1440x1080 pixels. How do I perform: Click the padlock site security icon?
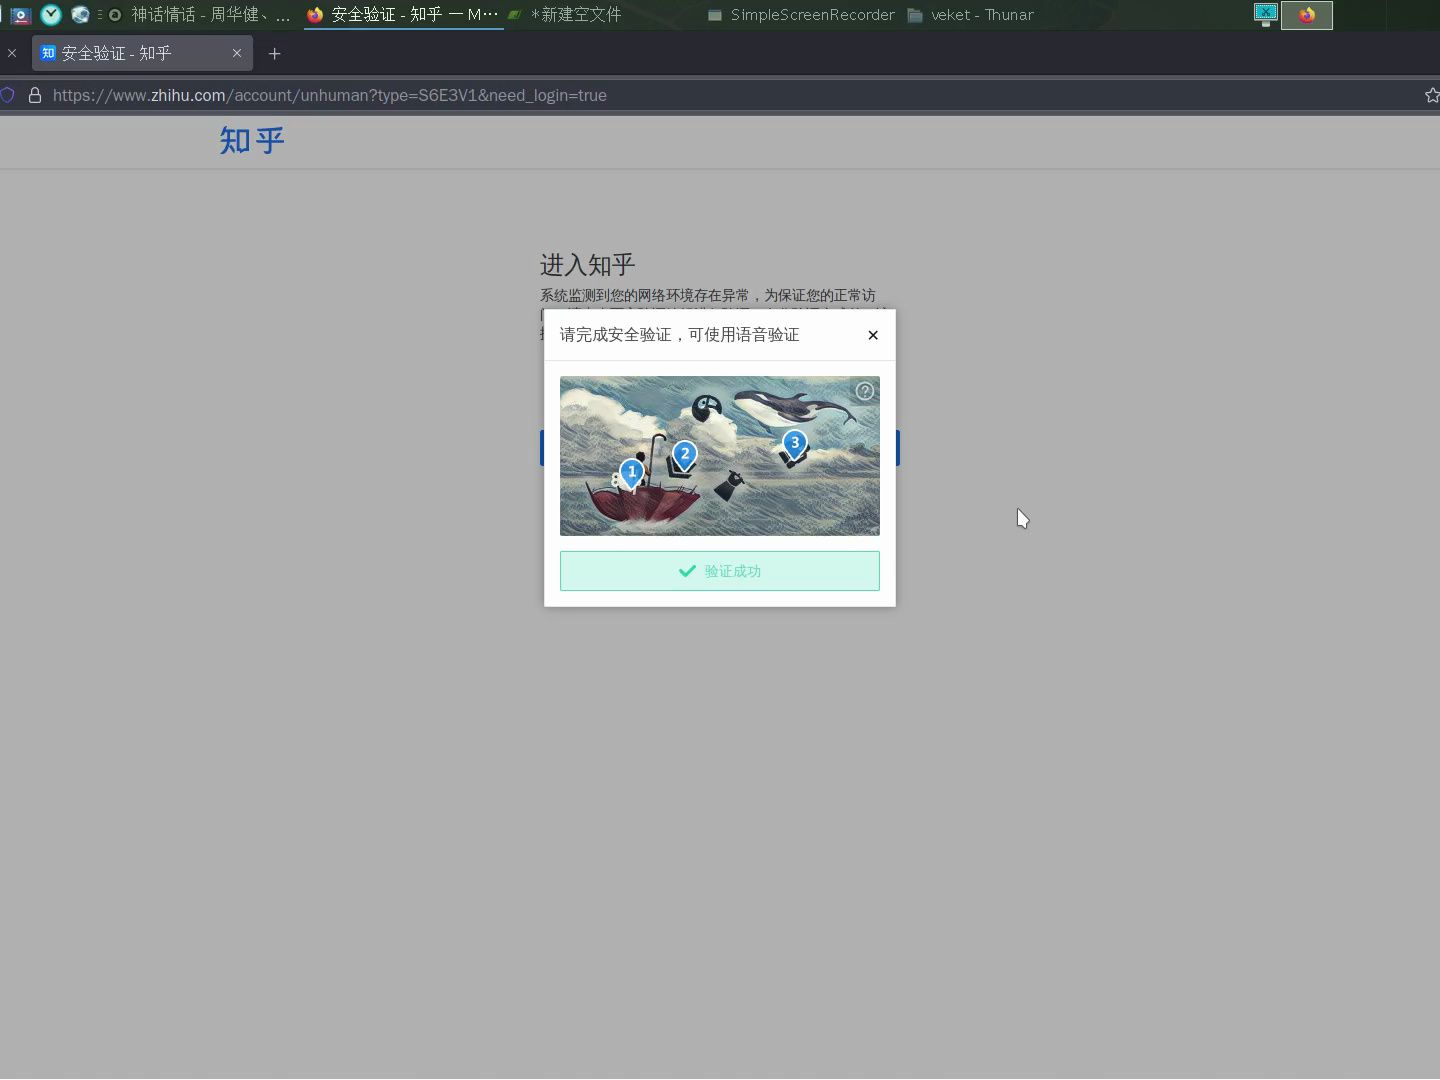point(35,95)
